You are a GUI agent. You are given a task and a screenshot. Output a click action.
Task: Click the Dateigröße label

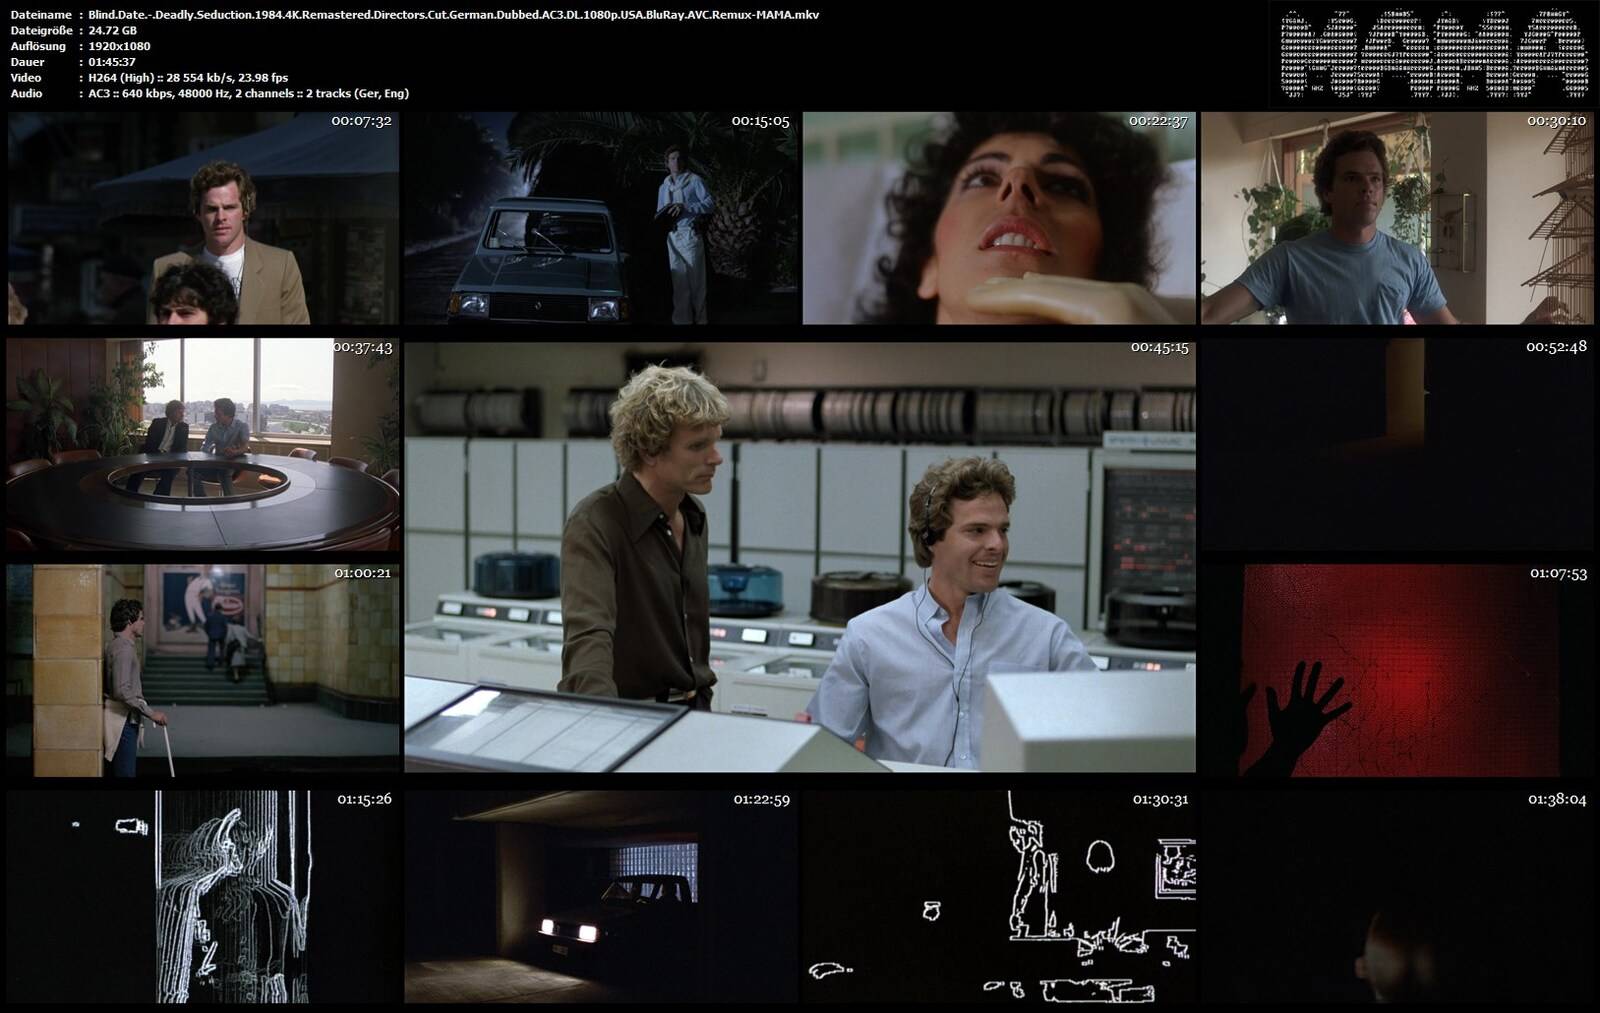coord(41,31)
